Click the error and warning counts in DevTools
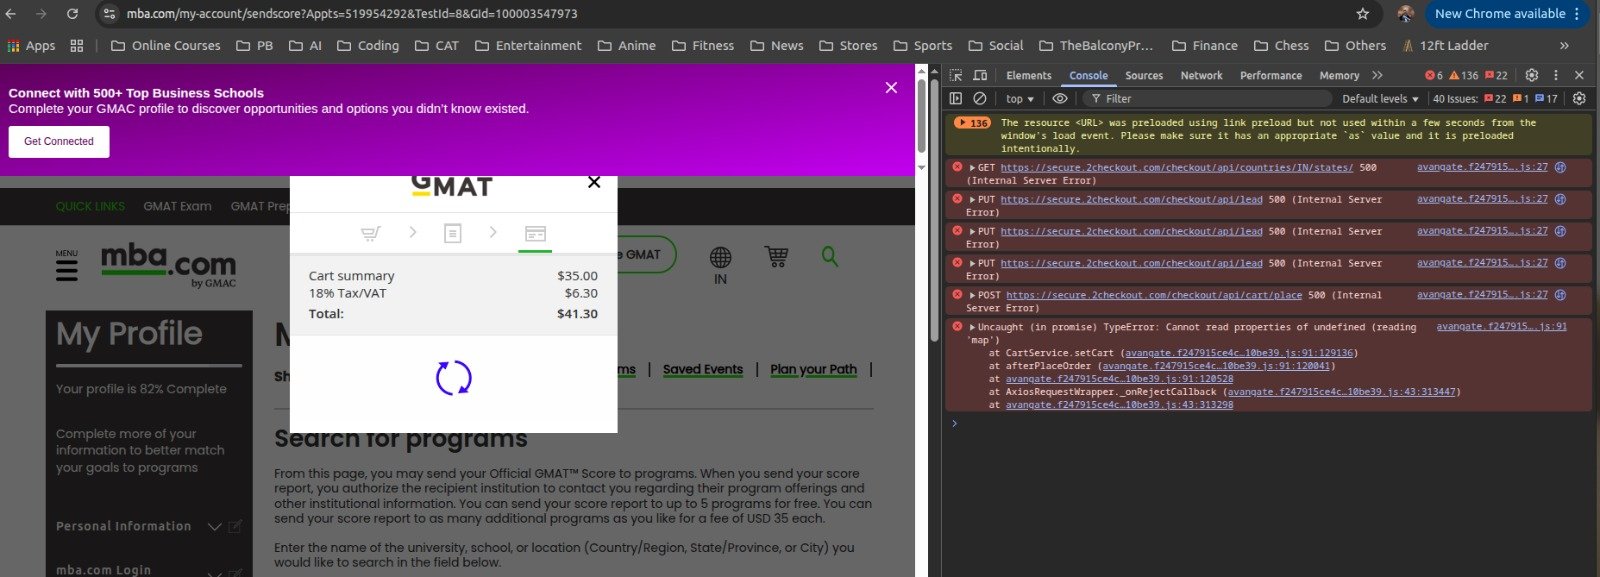Screen dimensions: 1600x577 (x=1466, y=75)
